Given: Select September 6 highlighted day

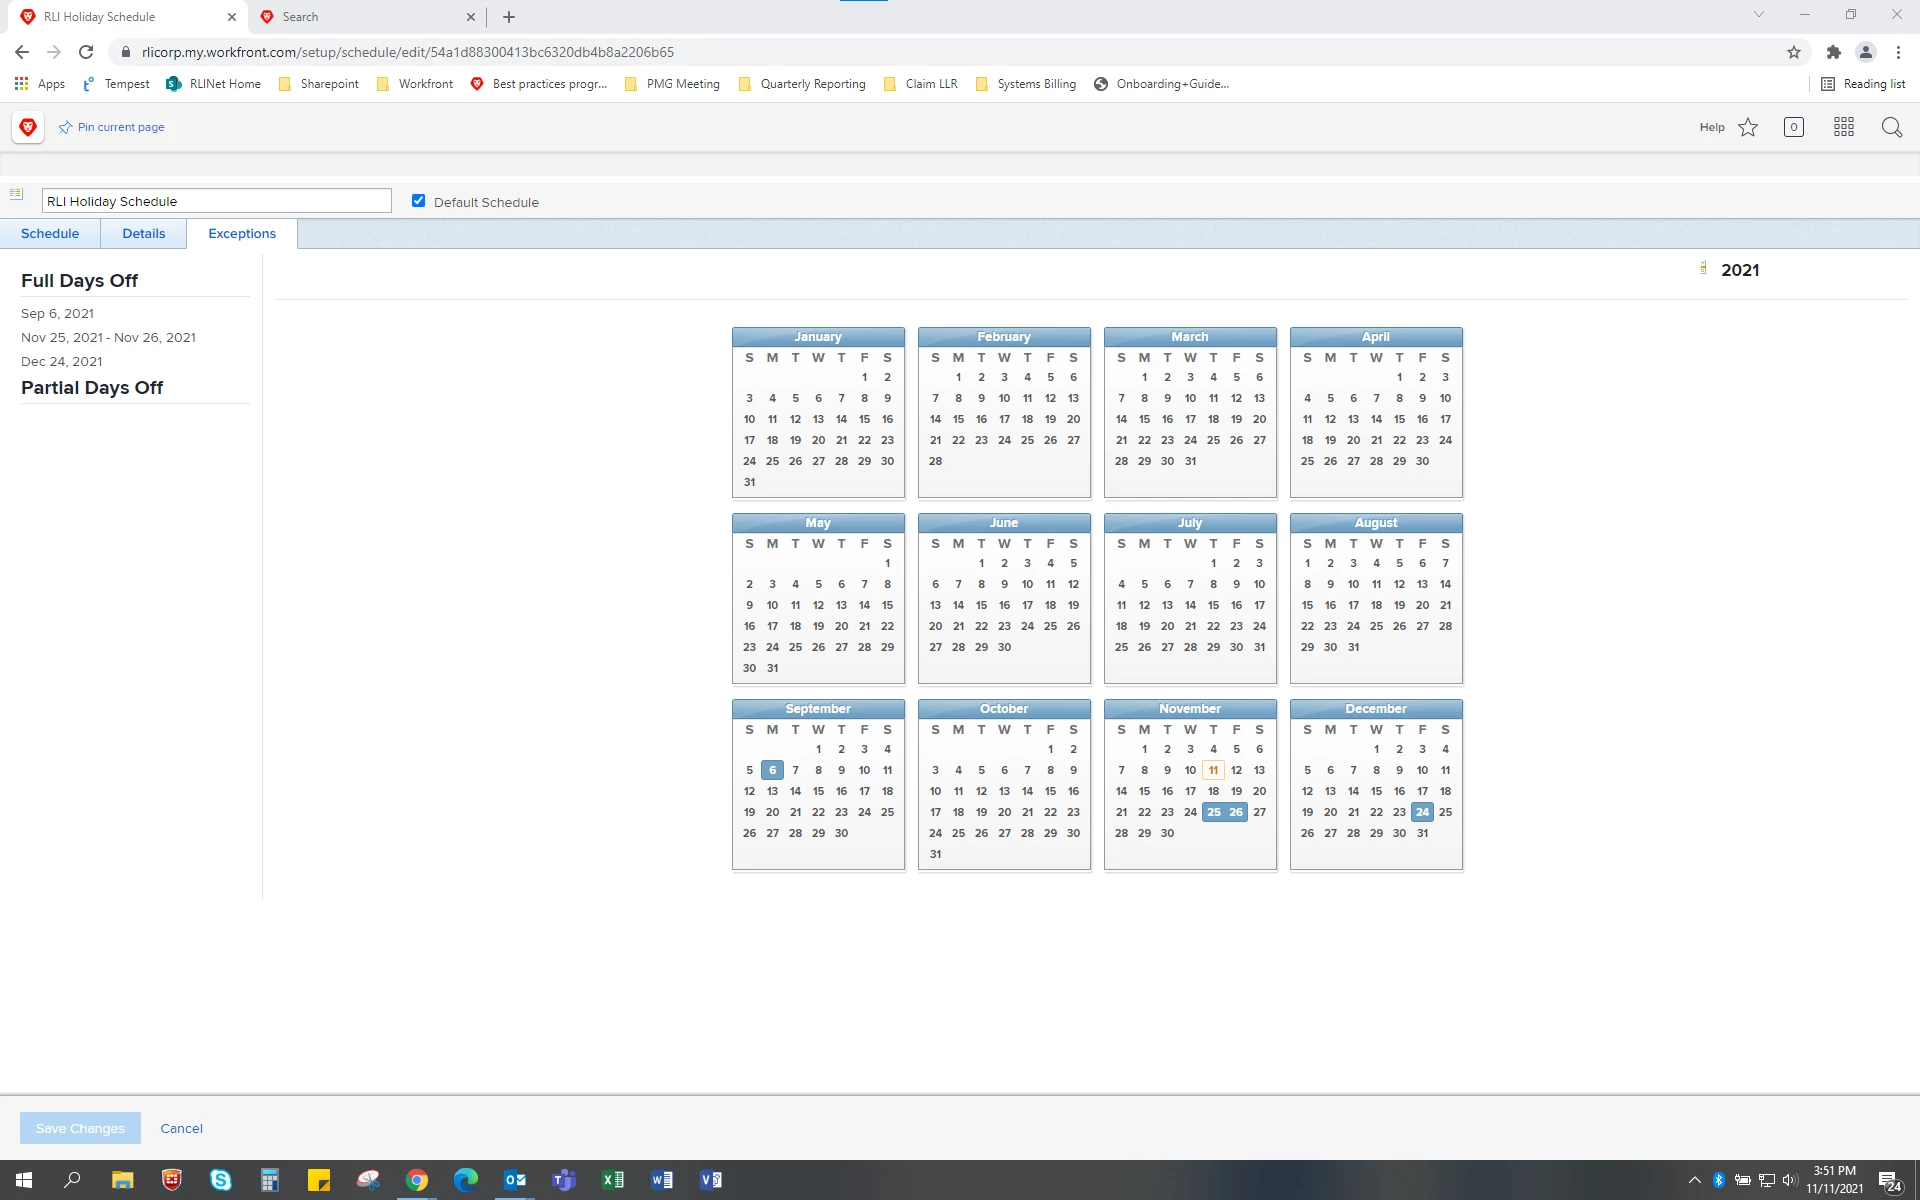Looking at the screenshot, I should coord(772,770).
